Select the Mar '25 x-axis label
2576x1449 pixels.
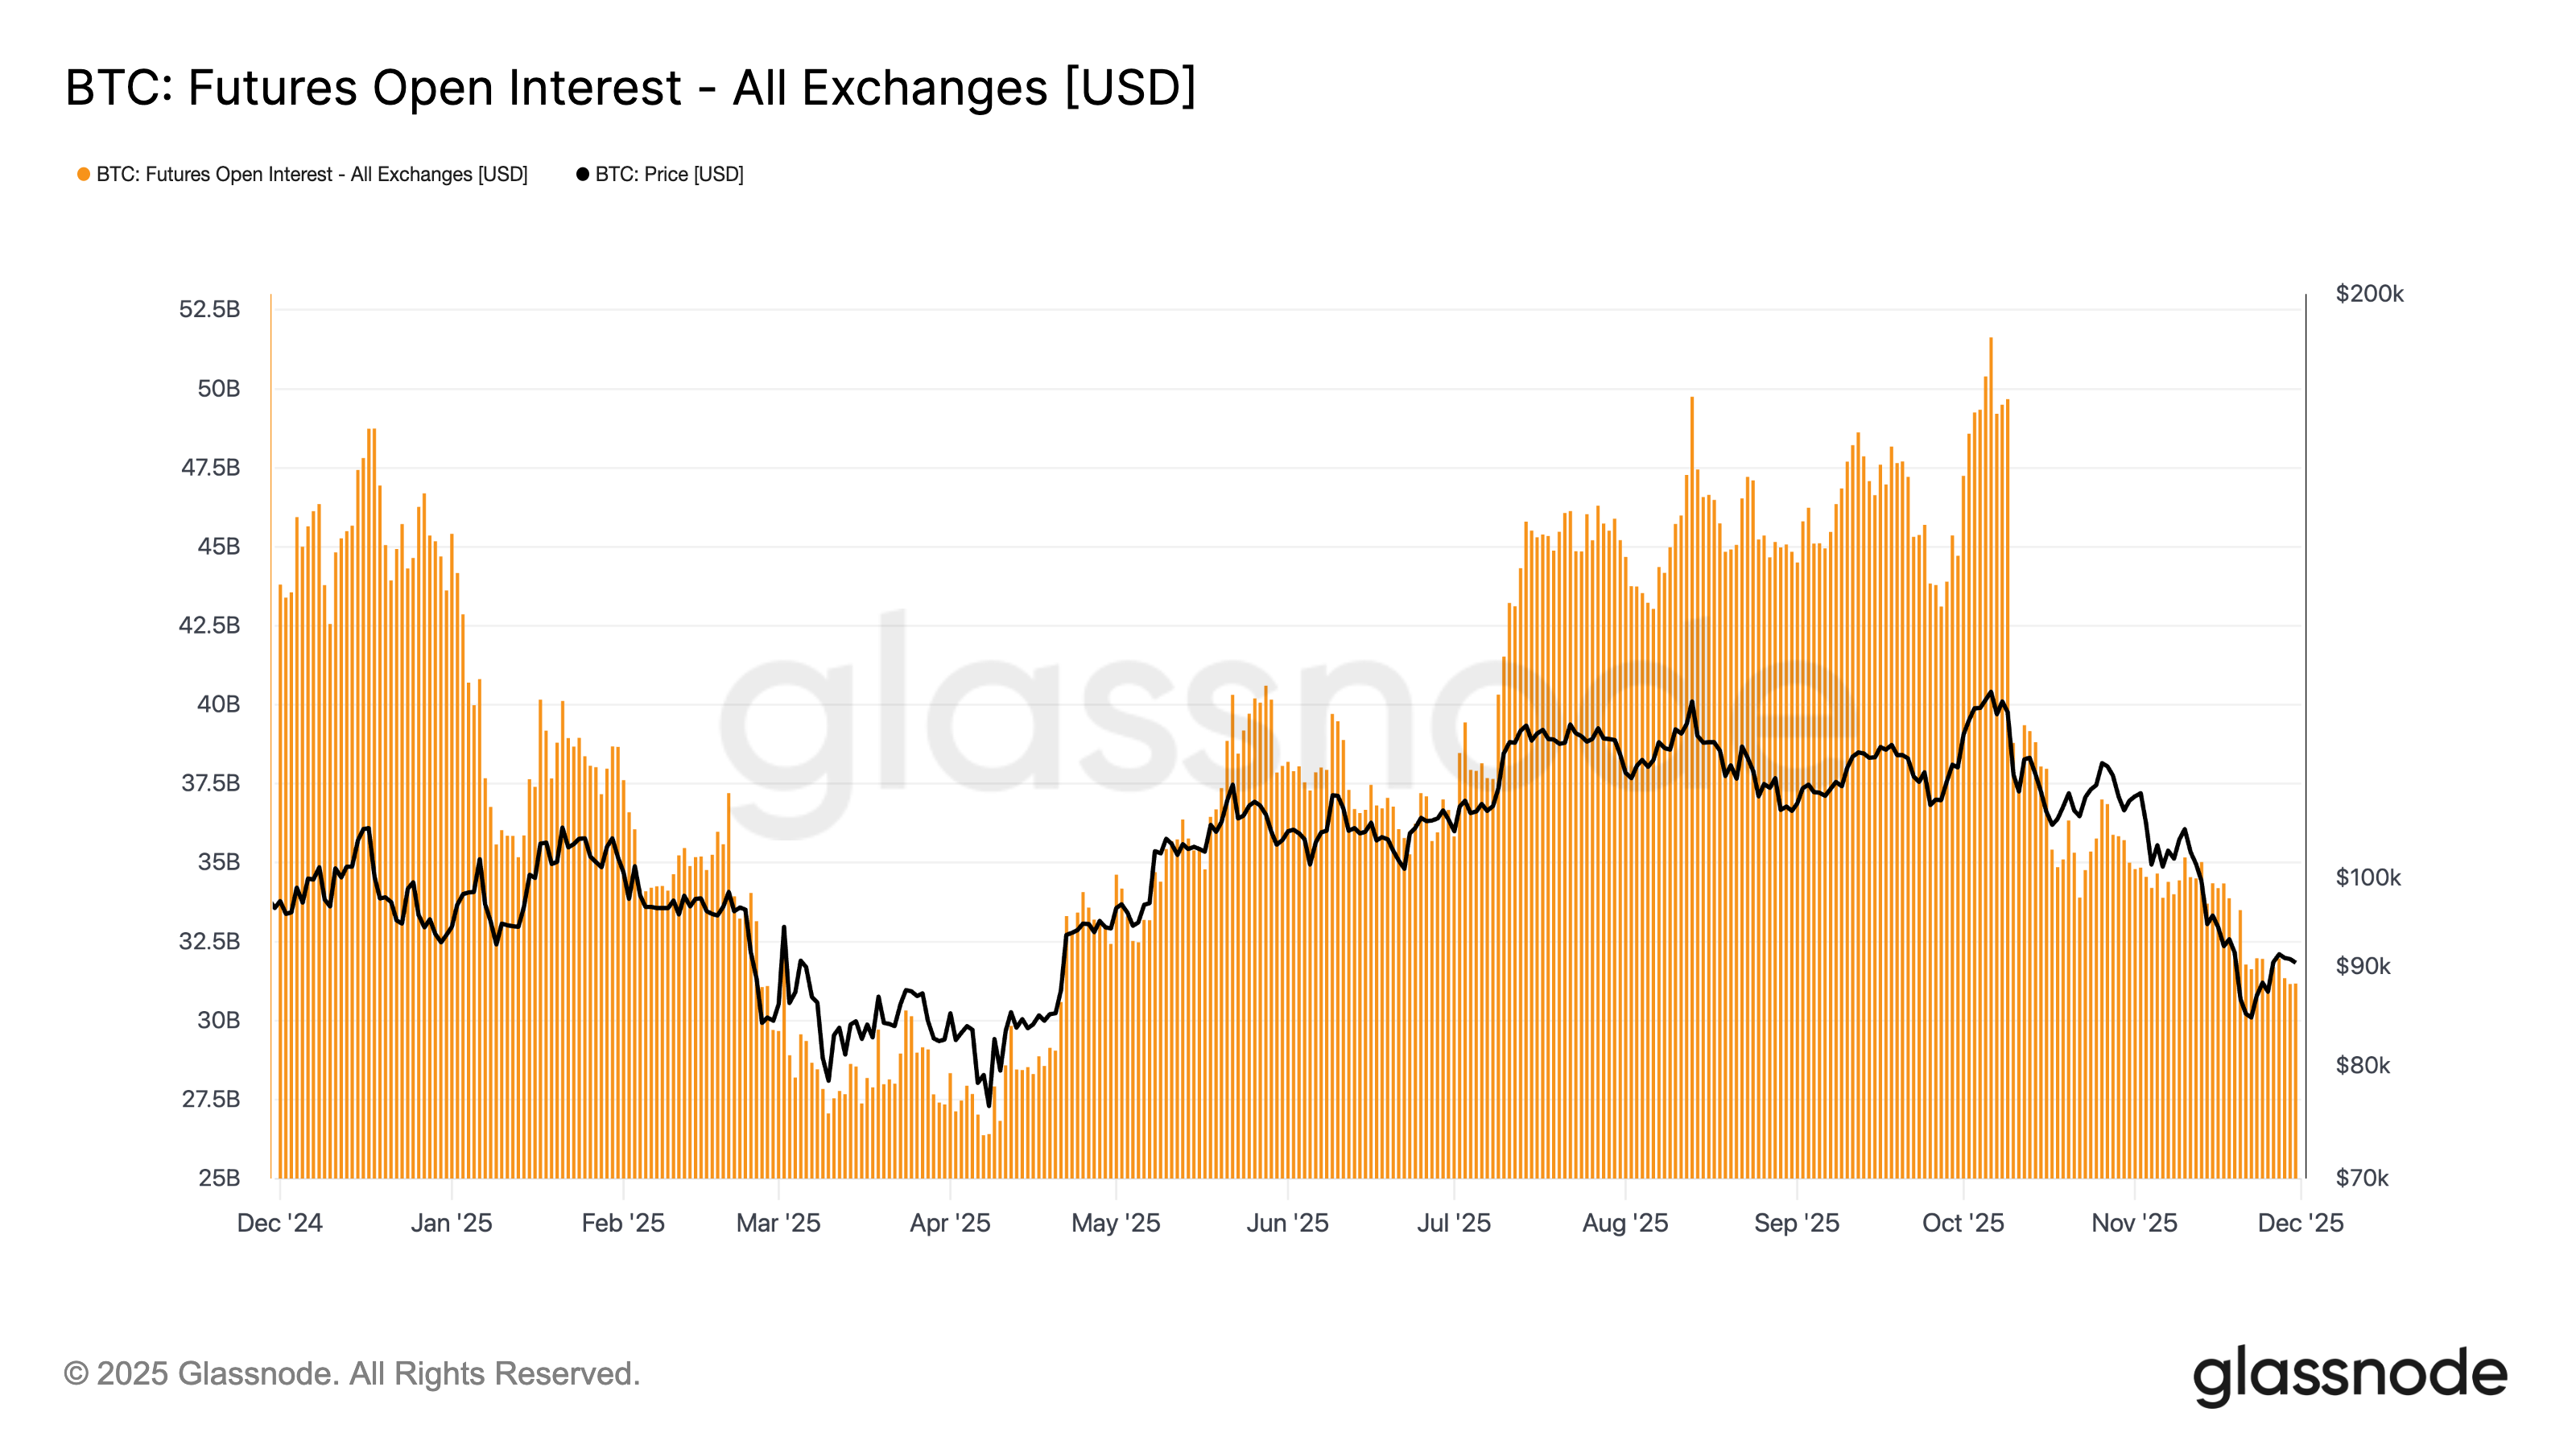point(778,1223)
